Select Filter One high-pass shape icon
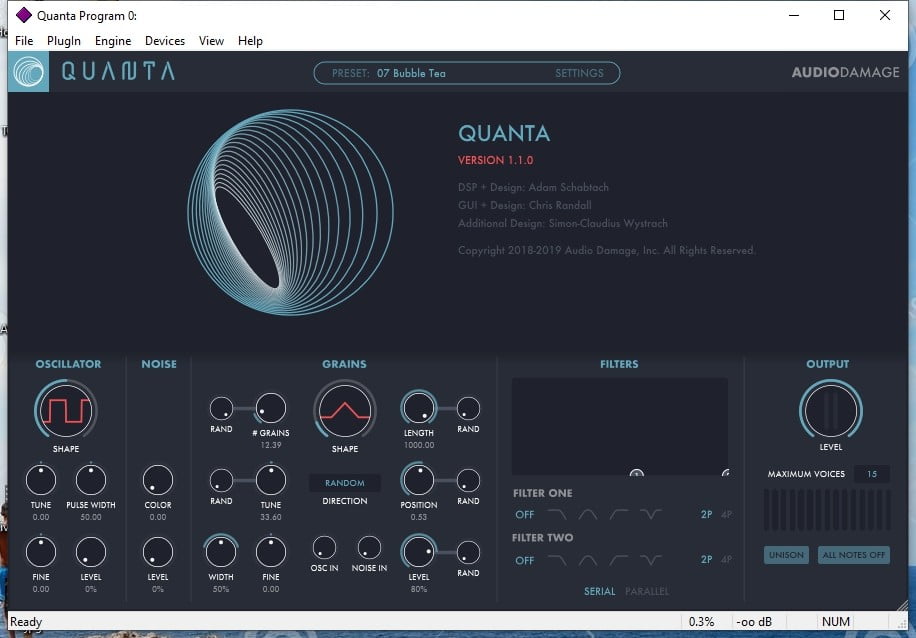This screenshot has height=638, width=916. pos(619,514)
